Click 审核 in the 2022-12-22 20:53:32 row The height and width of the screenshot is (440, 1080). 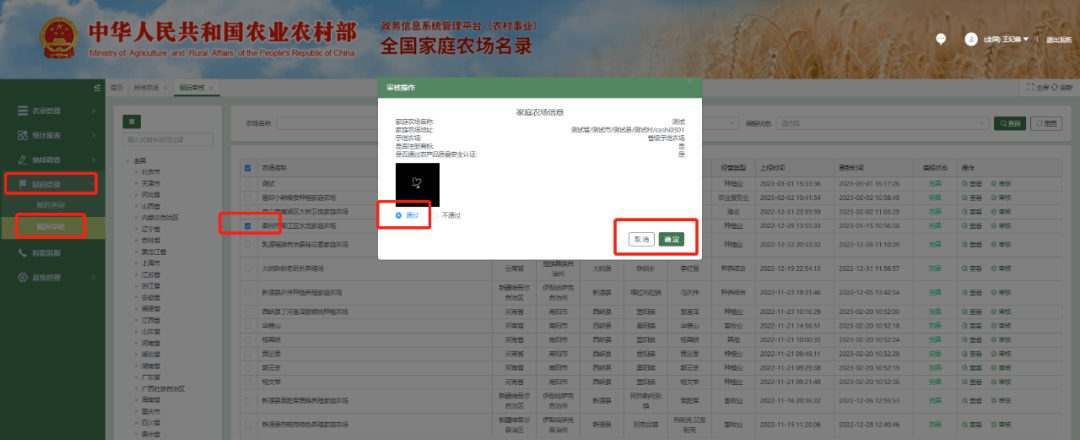pyautogui.click(x=1001, y=244)
